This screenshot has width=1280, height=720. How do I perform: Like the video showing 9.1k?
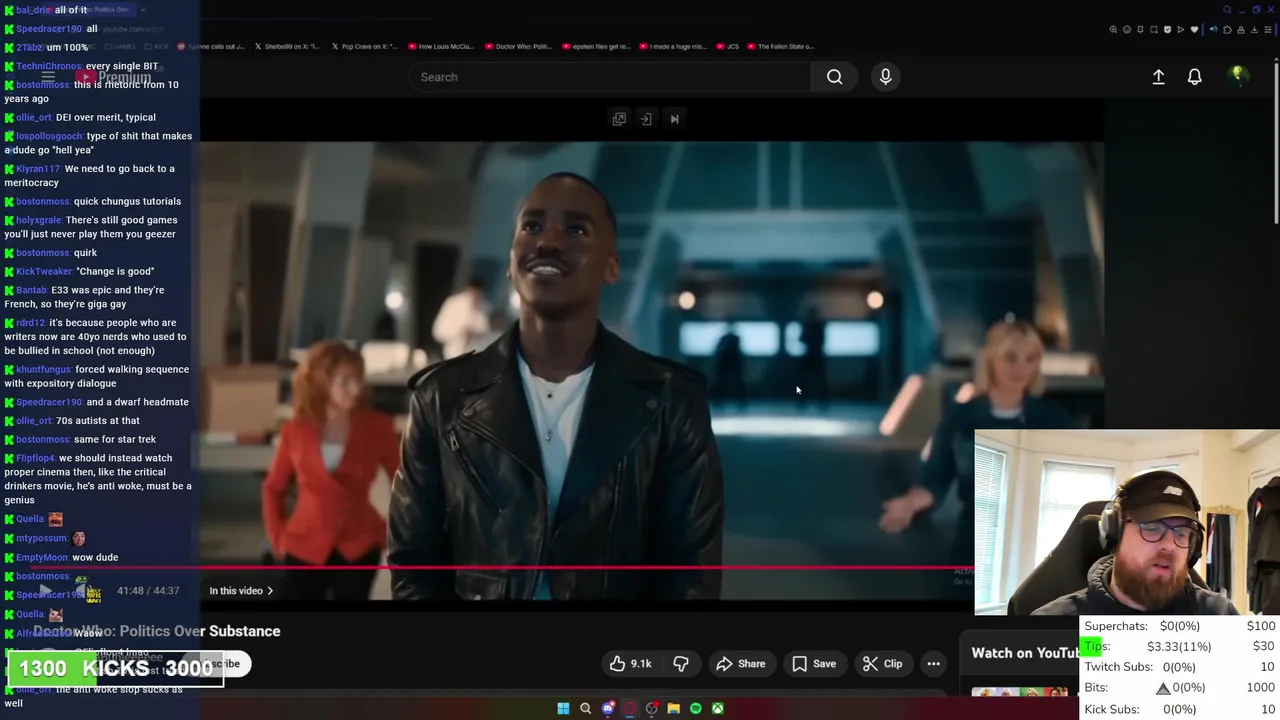[x=631, y=664]
